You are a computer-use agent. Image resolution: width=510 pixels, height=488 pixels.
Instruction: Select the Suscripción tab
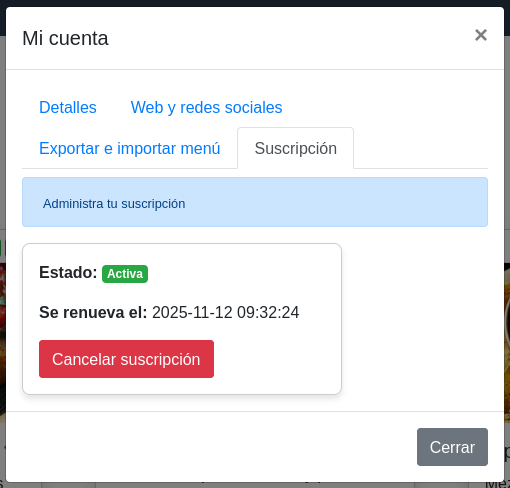tap(296, 148)
